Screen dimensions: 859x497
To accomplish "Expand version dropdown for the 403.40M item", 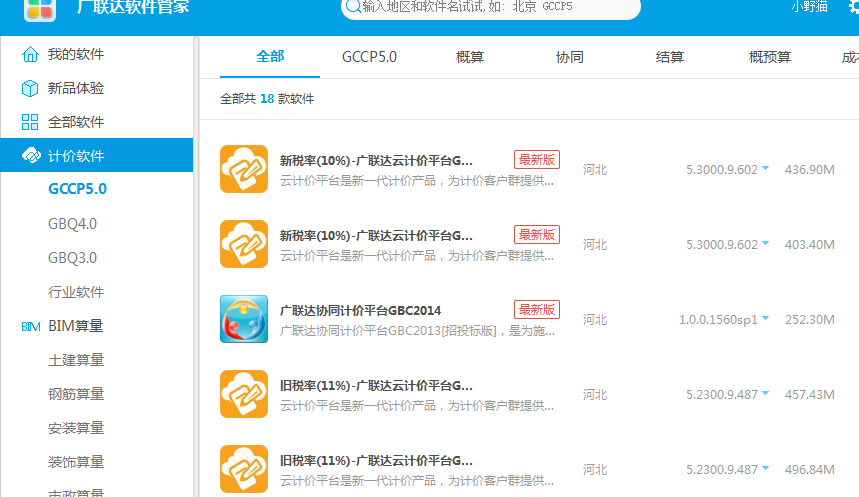I will (x=765, y=243).
